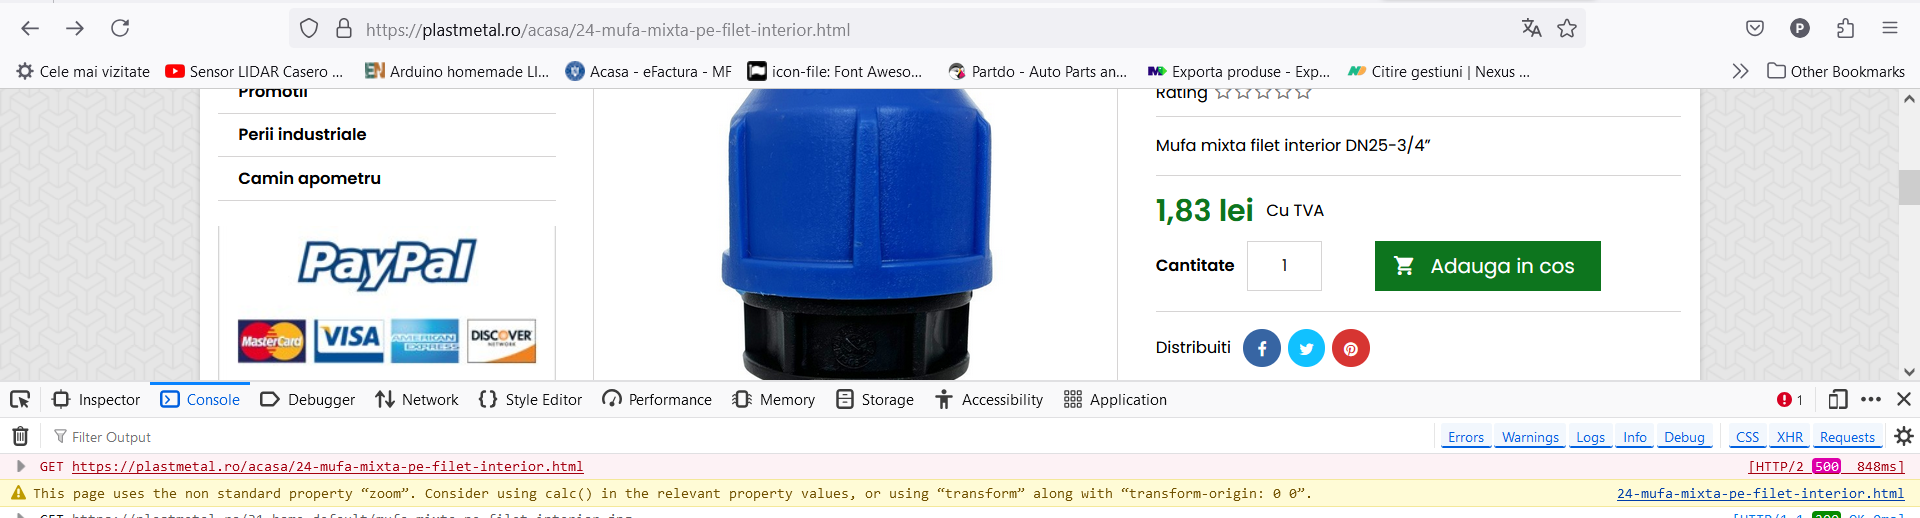The width and height of the screenshot is (1920, 518).
Task: Toggle XHR console filter
Action: point(1790,437)
